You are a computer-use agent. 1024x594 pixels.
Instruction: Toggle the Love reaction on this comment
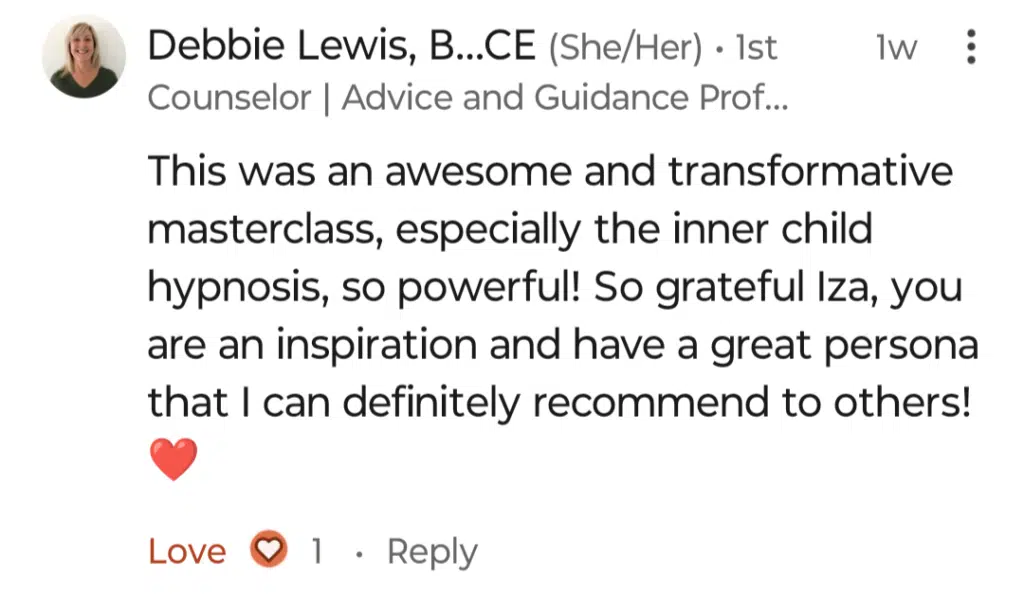(187, 551)
